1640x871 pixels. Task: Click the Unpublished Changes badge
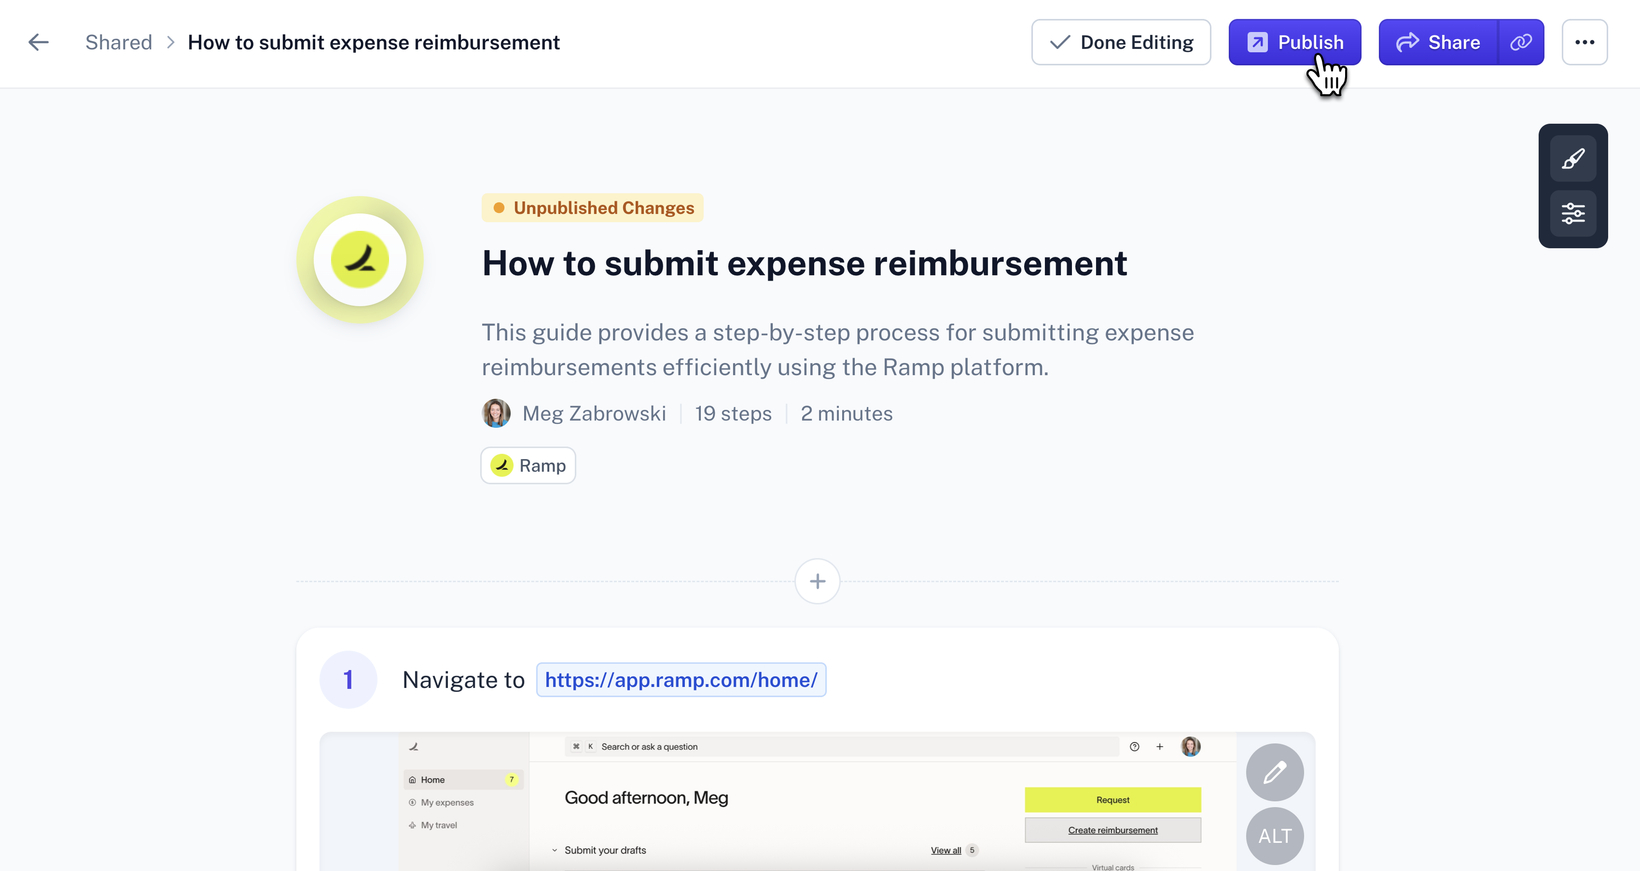(593, 208)
